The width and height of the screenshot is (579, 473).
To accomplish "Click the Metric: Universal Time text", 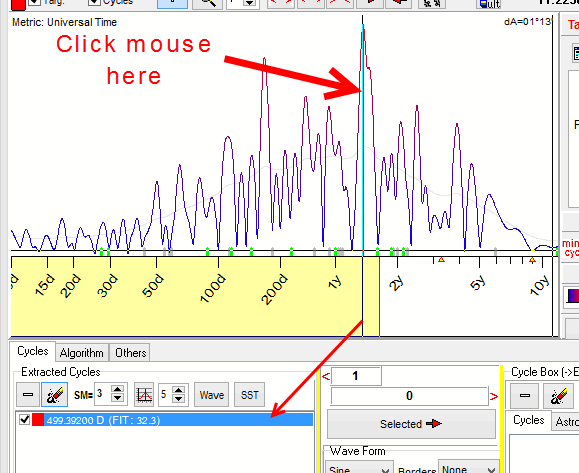I will [x=64, y=22].
